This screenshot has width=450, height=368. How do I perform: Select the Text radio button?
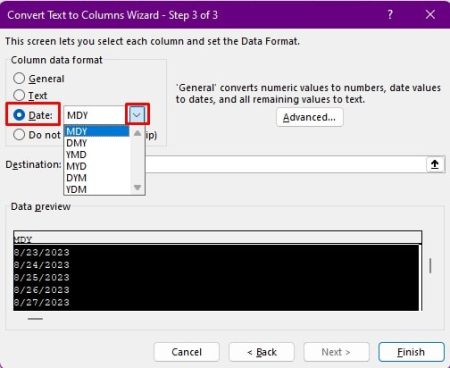click(x=19, y=95)
